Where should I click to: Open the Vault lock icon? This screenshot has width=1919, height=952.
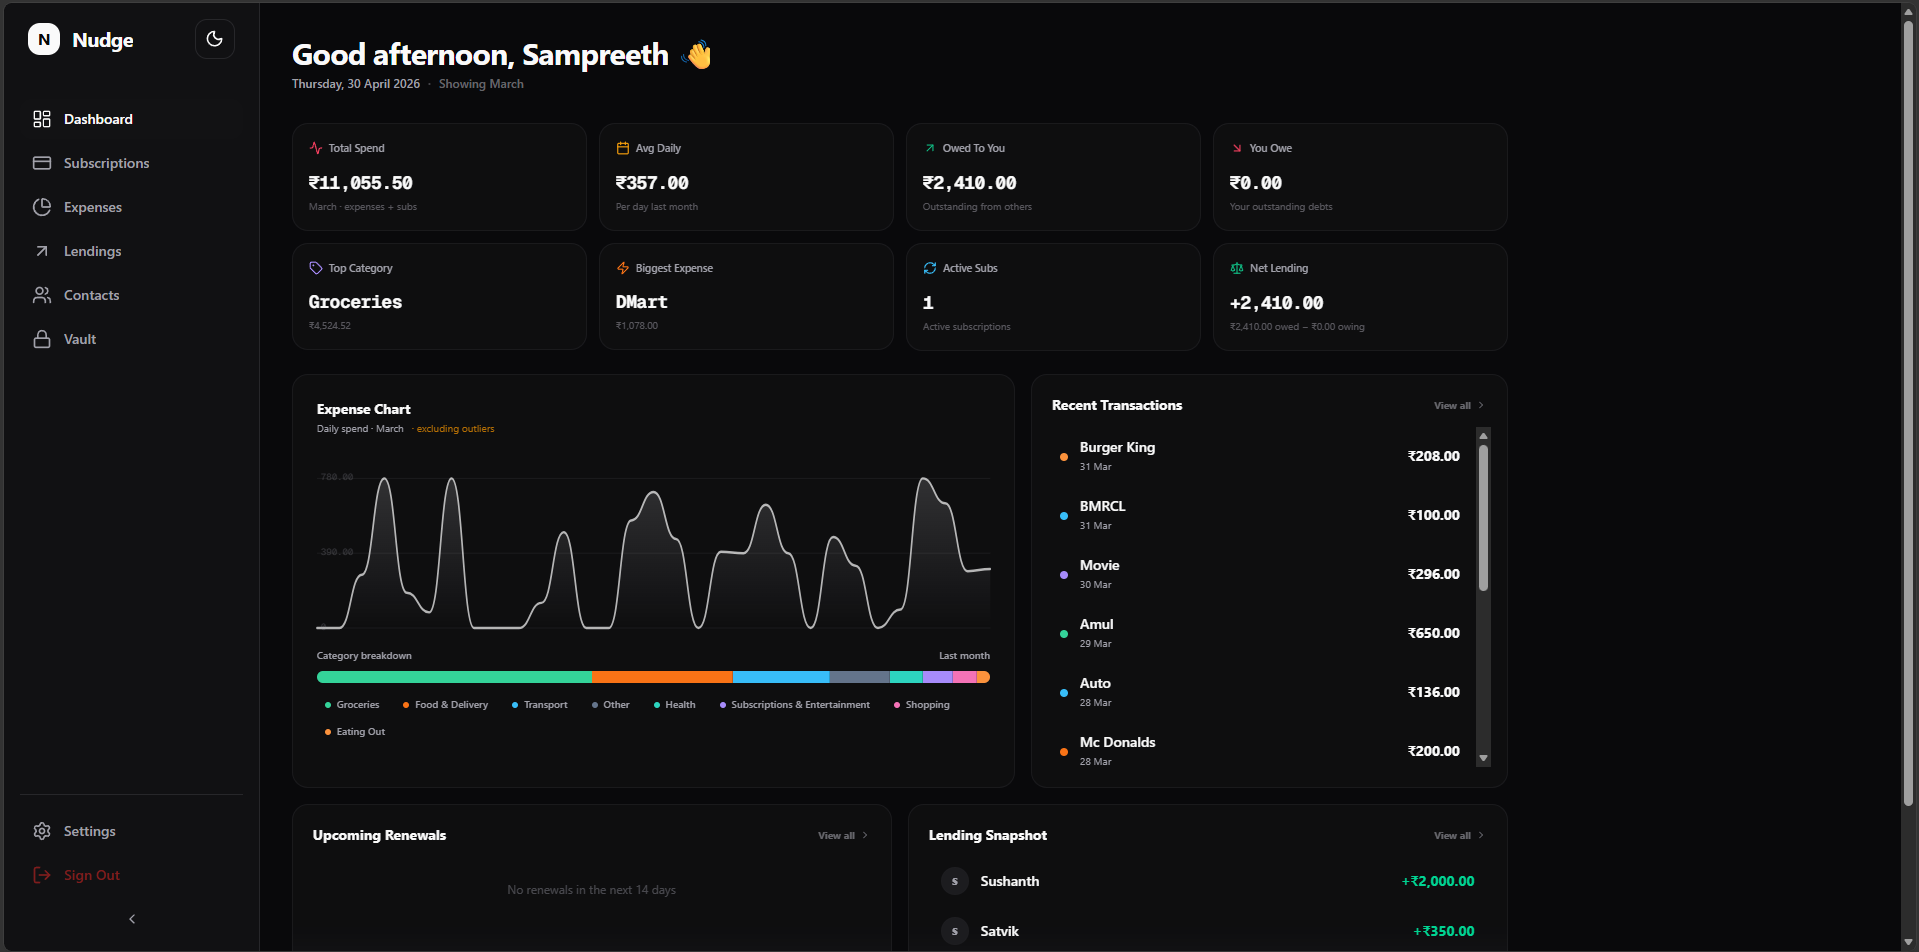pos(42,339)
